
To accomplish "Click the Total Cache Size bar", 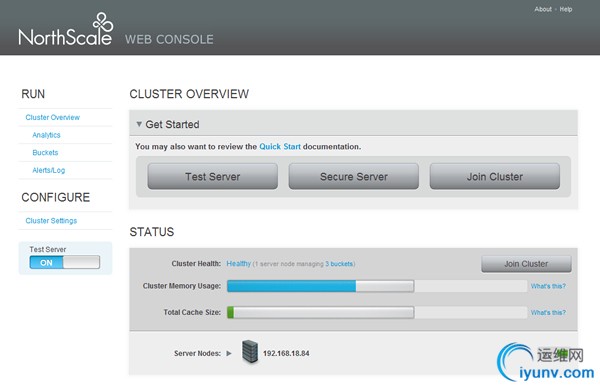I will click(320, 312).
